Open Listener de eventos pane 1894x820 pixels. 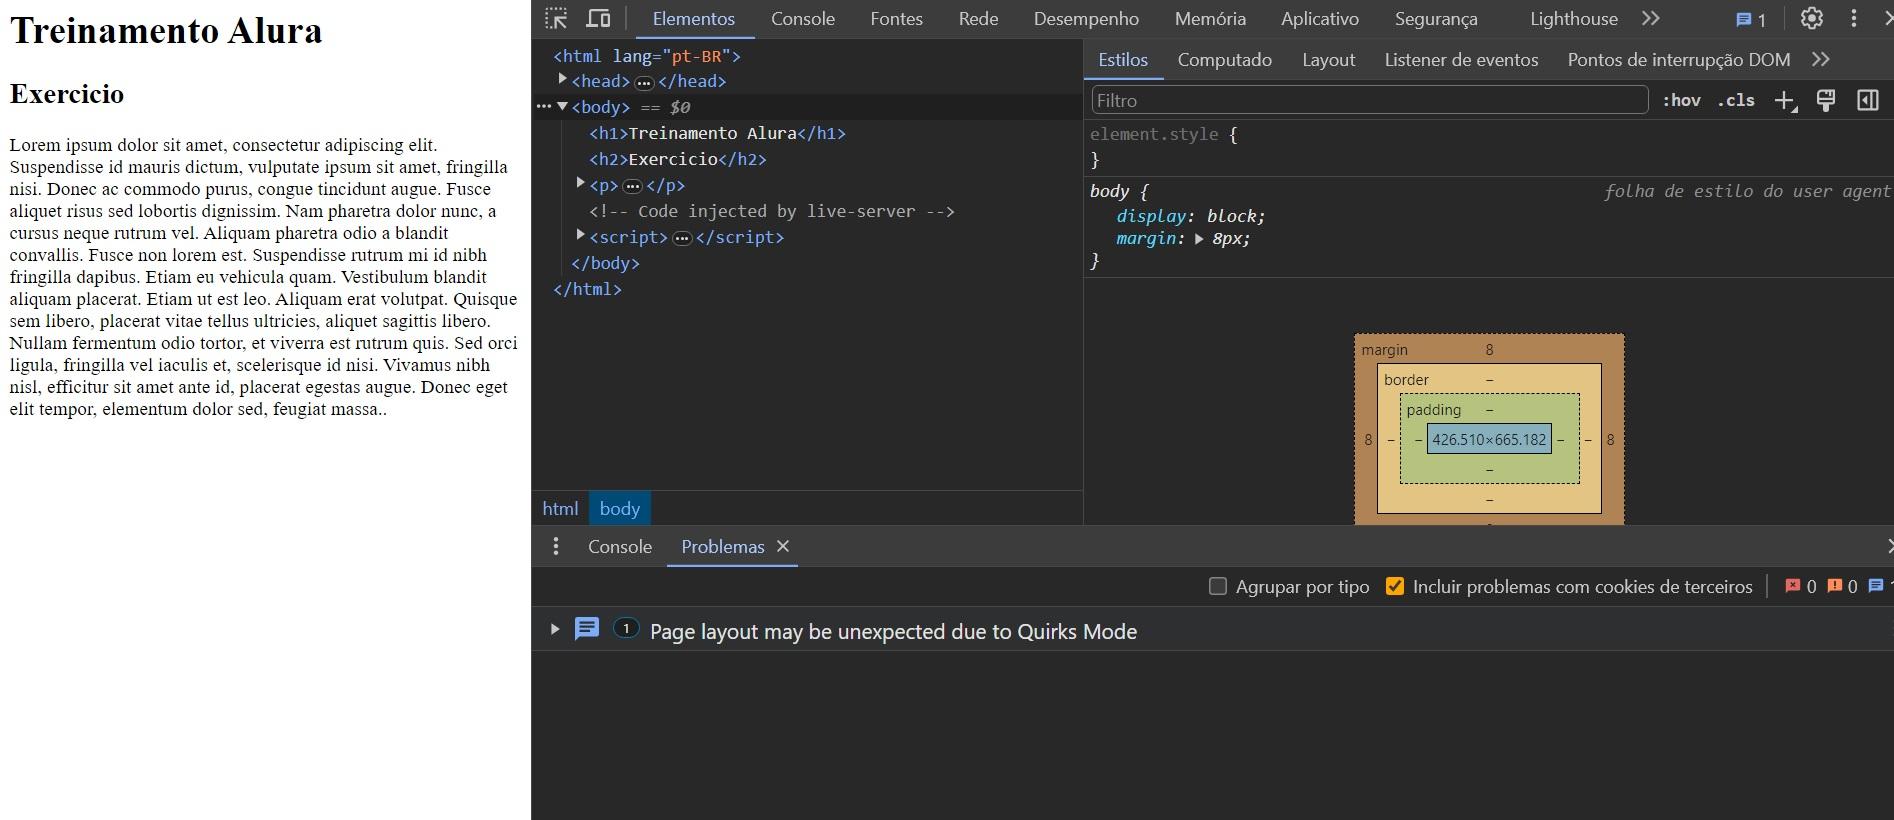1461,60
